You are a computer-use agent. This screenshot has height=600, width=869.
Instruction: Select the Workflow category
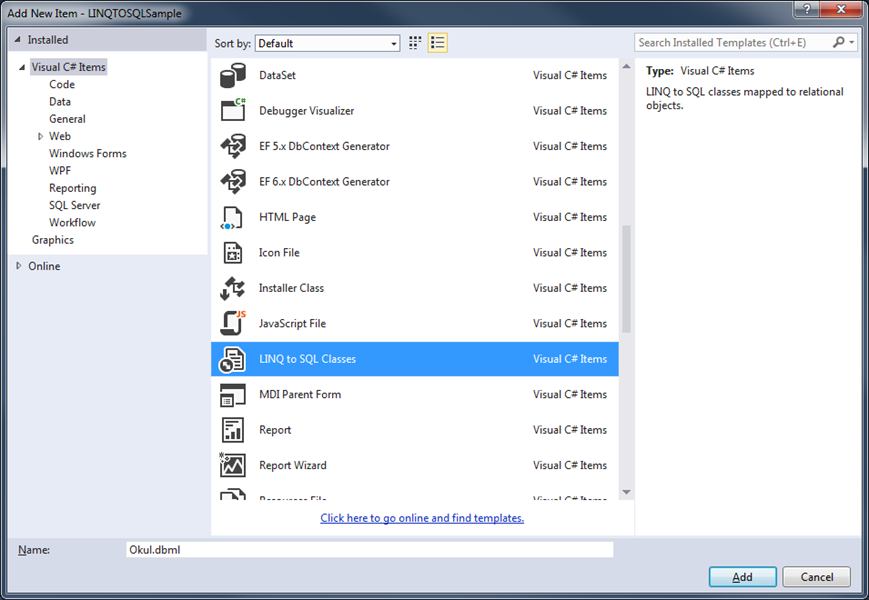pyautogui.click(x=72, y=222)
